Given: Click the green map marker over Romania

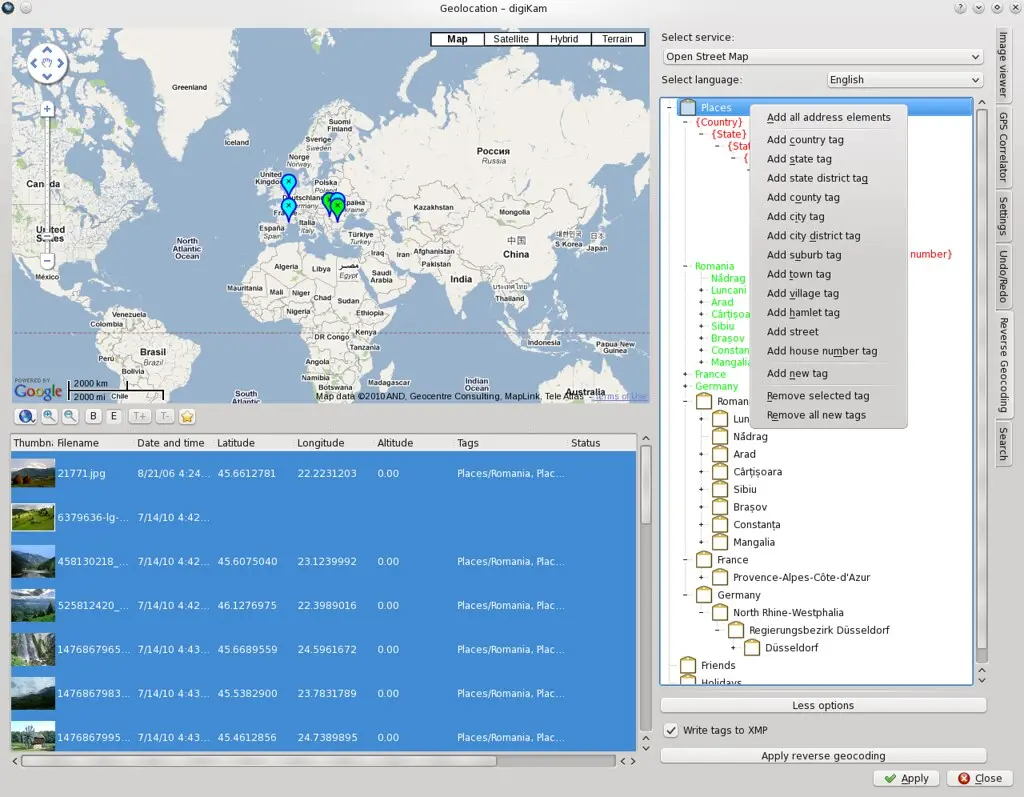Looking at the screenshot, I should pos(337,210).
